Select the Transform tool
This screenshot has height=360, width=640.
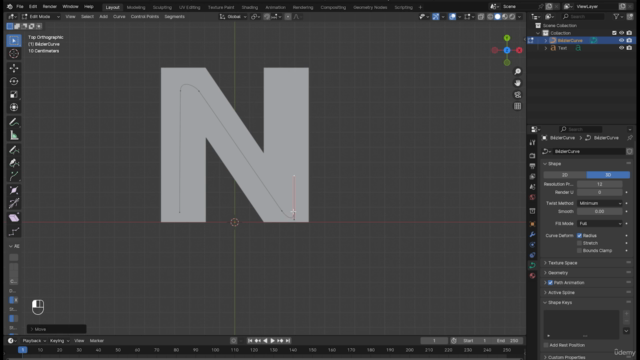pos(14,107)
